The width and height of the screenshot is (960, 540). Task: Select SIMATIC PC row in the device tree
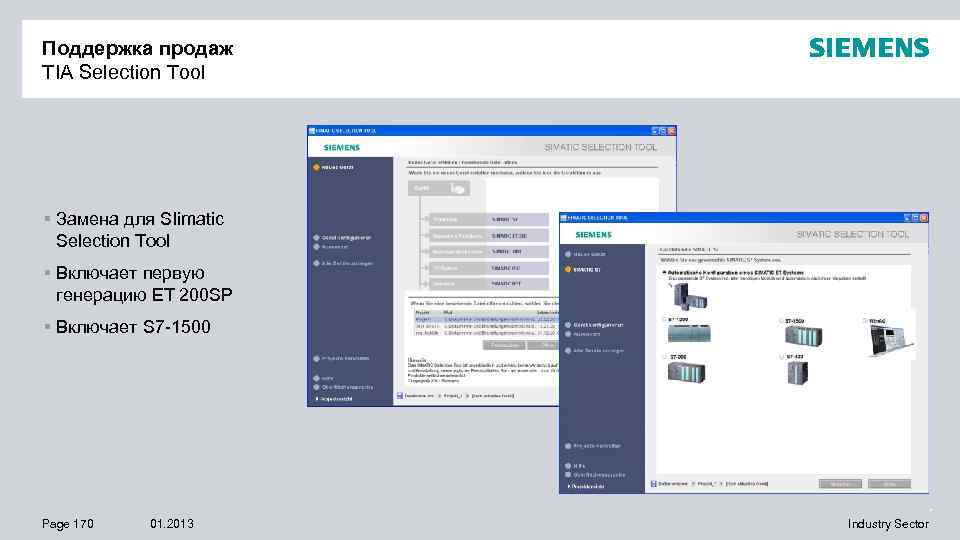(489, 268)
